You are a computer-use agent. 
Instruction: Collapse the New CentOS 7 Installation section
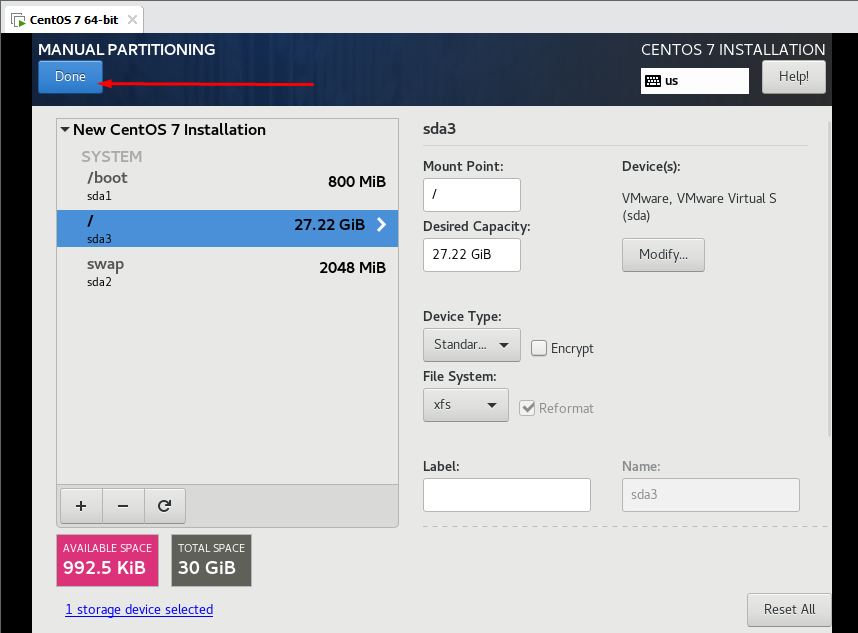pos(65,130)
